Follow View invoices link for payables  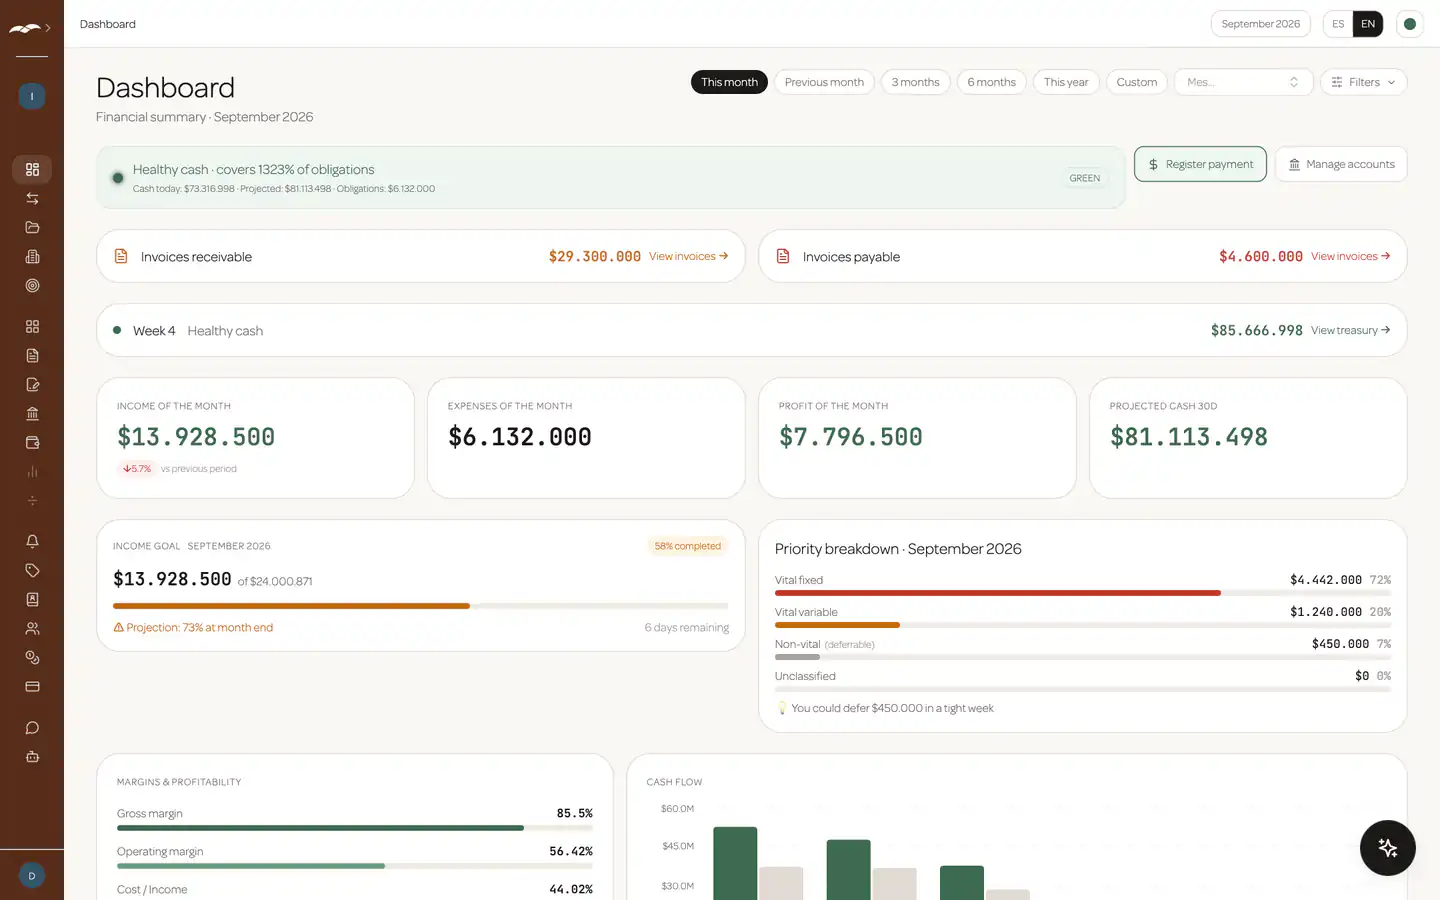tap(1350, 256)
